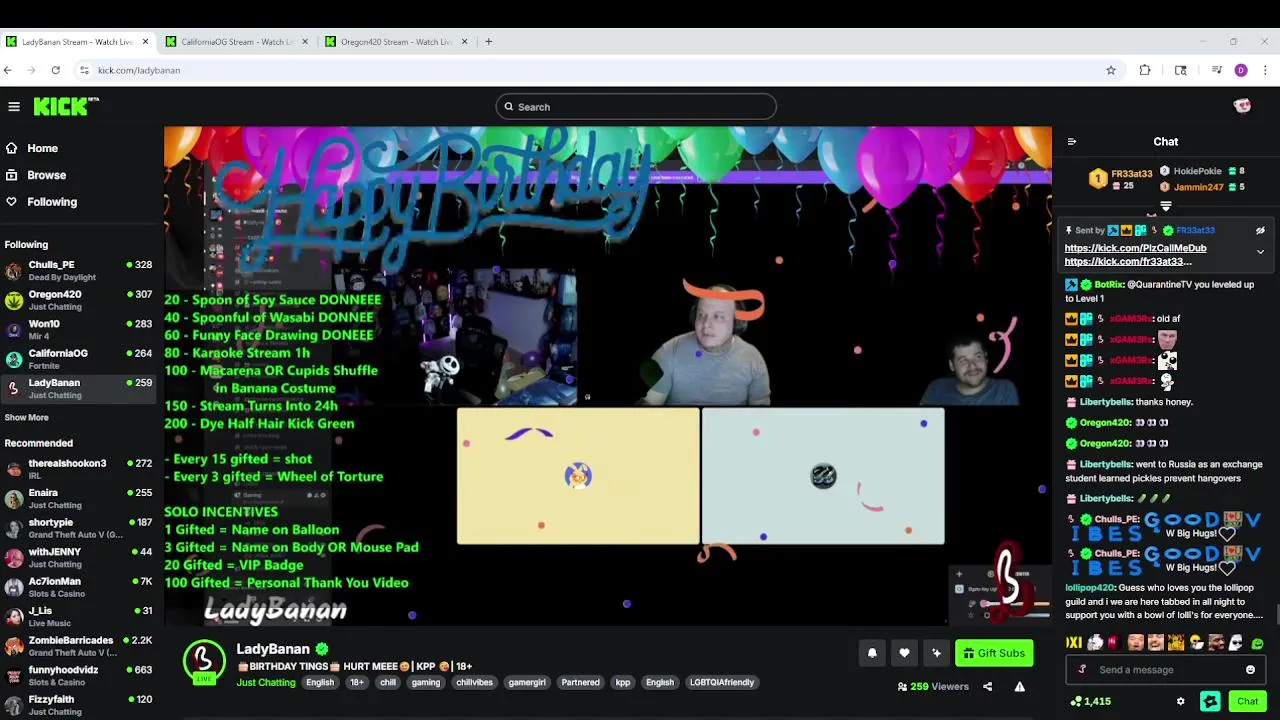The height and width of the screenshot is (720, 1280).
Task: Open Chrome three-dot menu
Action: point(1265,70)
